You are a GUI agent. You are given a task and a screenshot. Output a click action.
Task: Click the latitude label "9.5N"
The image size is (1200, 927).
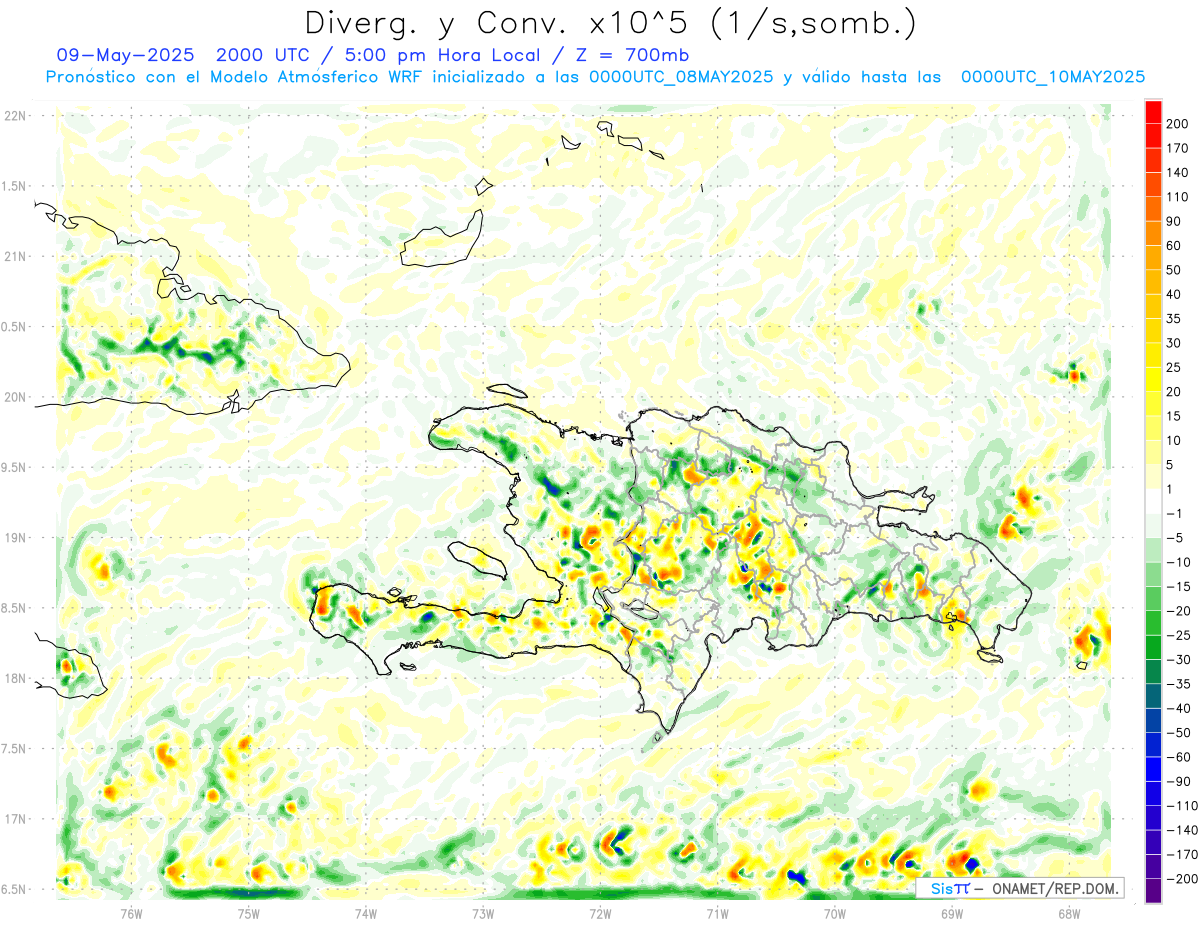14,467
